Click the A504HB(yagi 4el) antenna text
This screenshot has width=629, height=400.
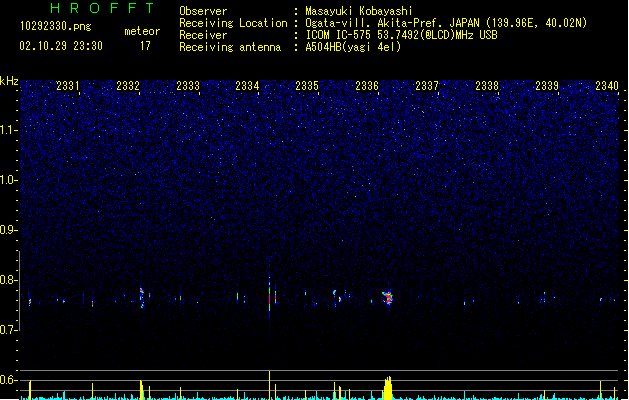353,47
